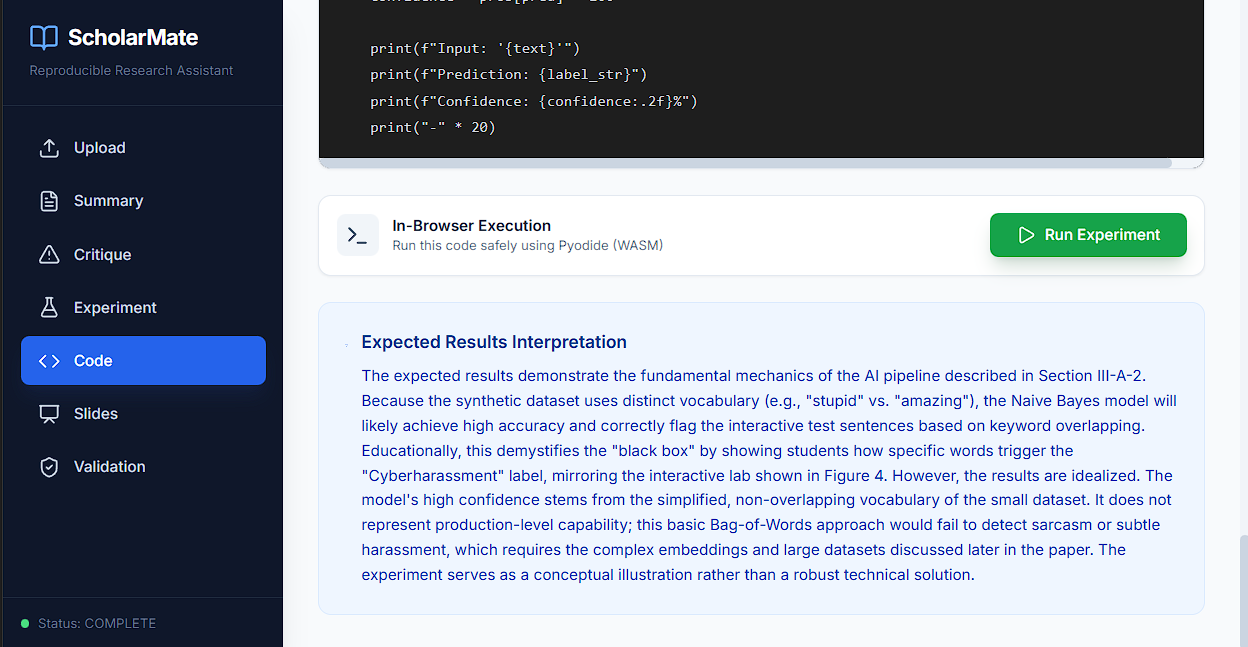Click the Summary document icon
This screenshot has height=647, width=1248.
click(49, 201)
